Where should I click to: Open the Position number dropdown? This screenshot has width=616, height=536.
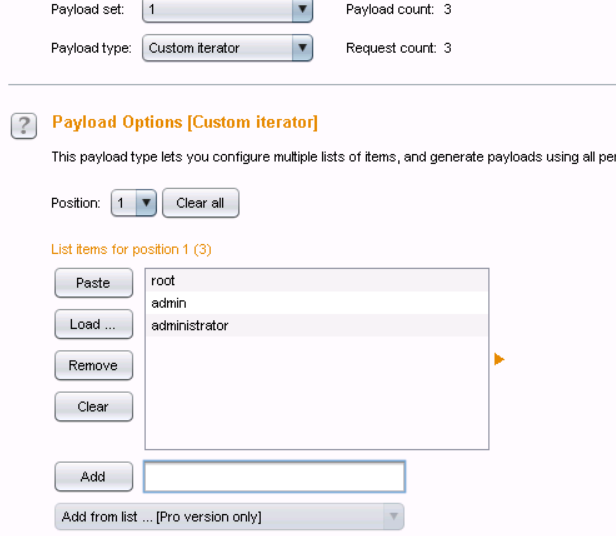(134, 203)
